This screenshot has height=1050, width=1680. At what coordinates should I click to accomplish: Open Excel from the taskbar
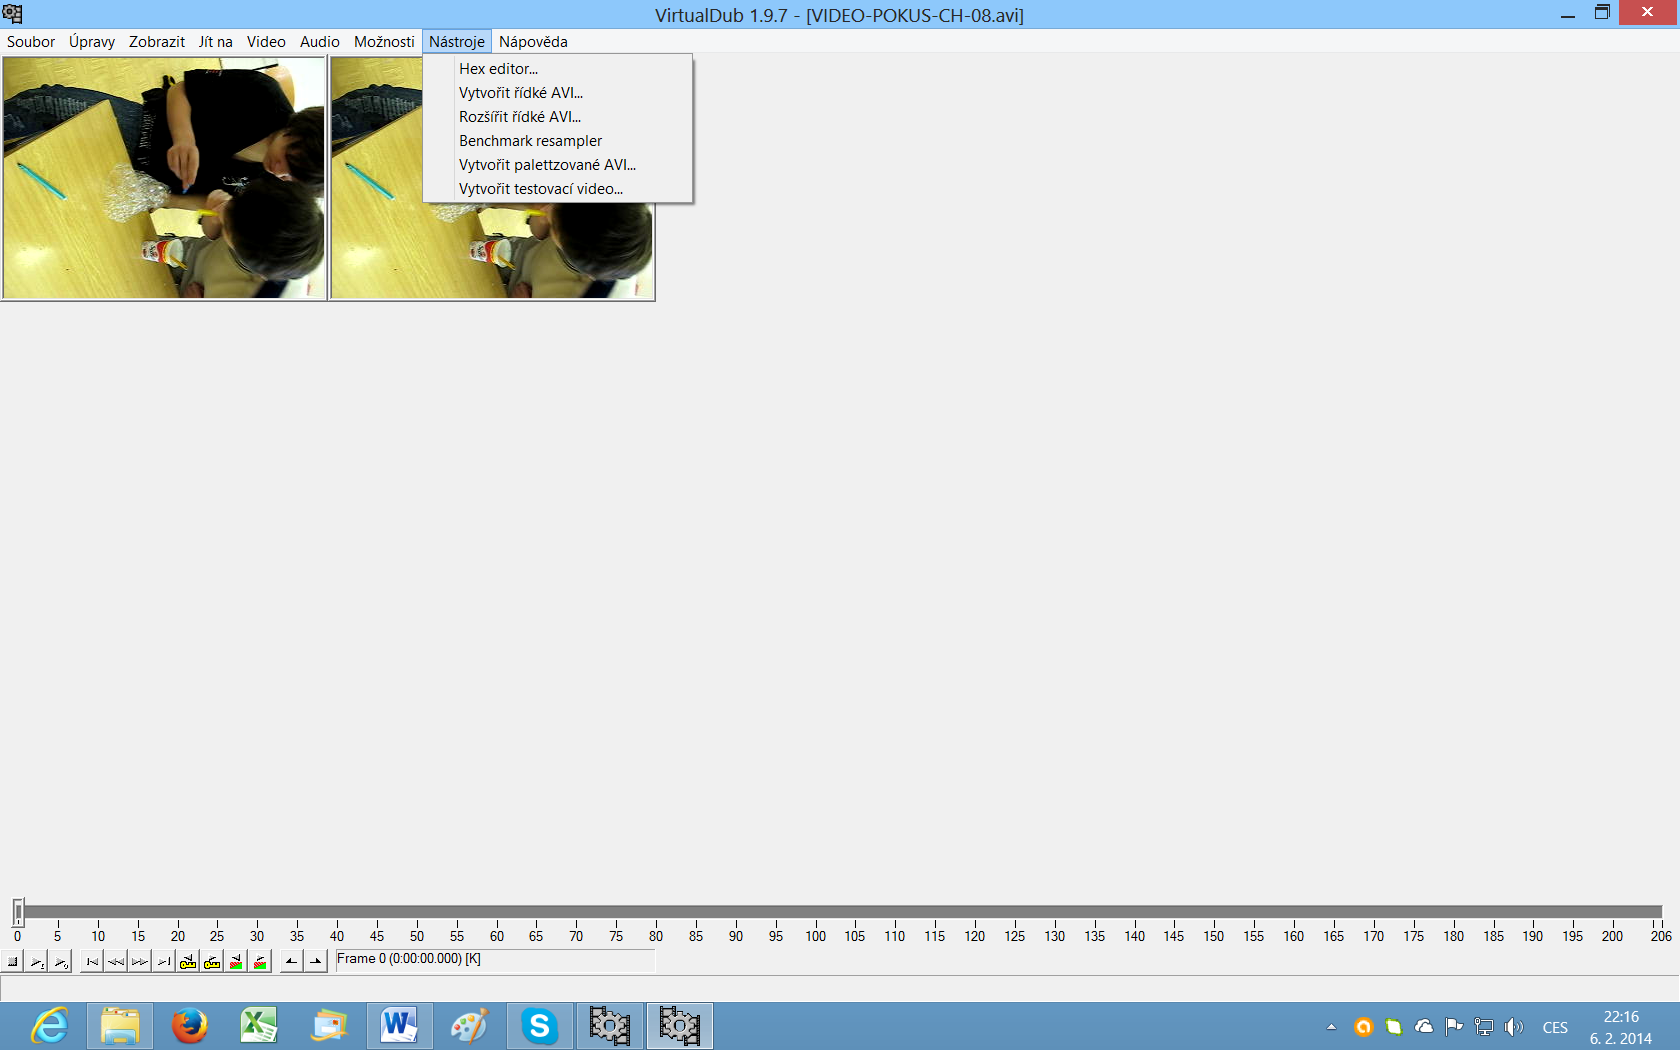pos(259,1026)
